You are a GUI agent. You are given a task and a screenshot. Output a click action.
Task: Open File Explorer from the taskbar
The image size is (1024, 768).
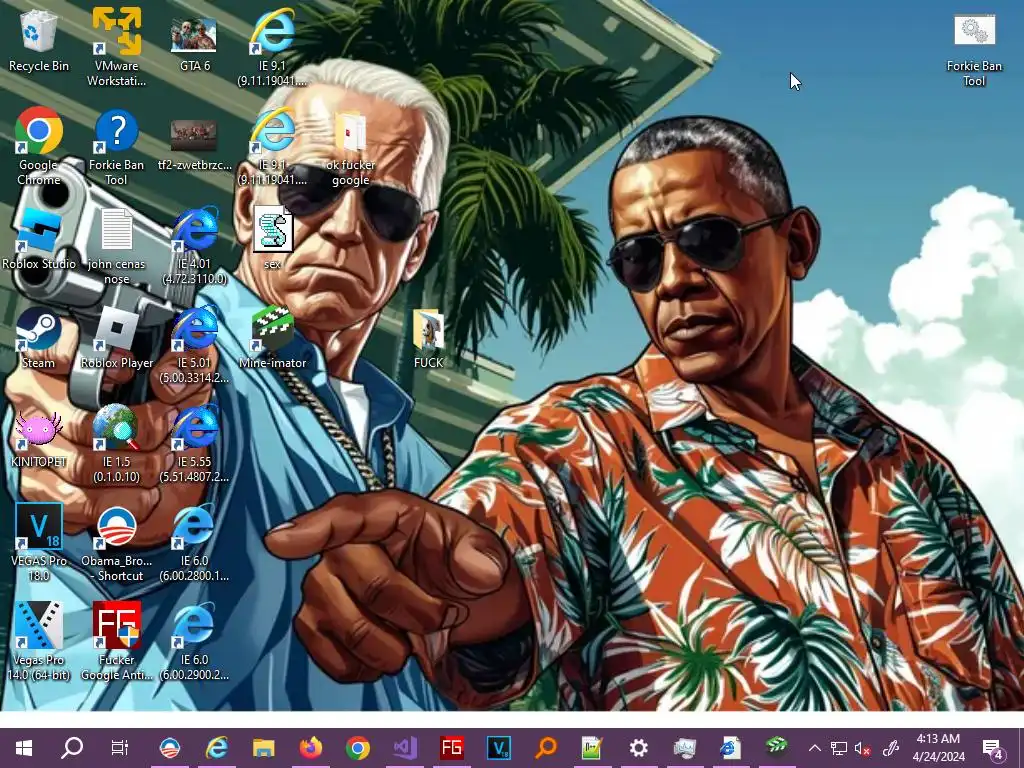264,748
